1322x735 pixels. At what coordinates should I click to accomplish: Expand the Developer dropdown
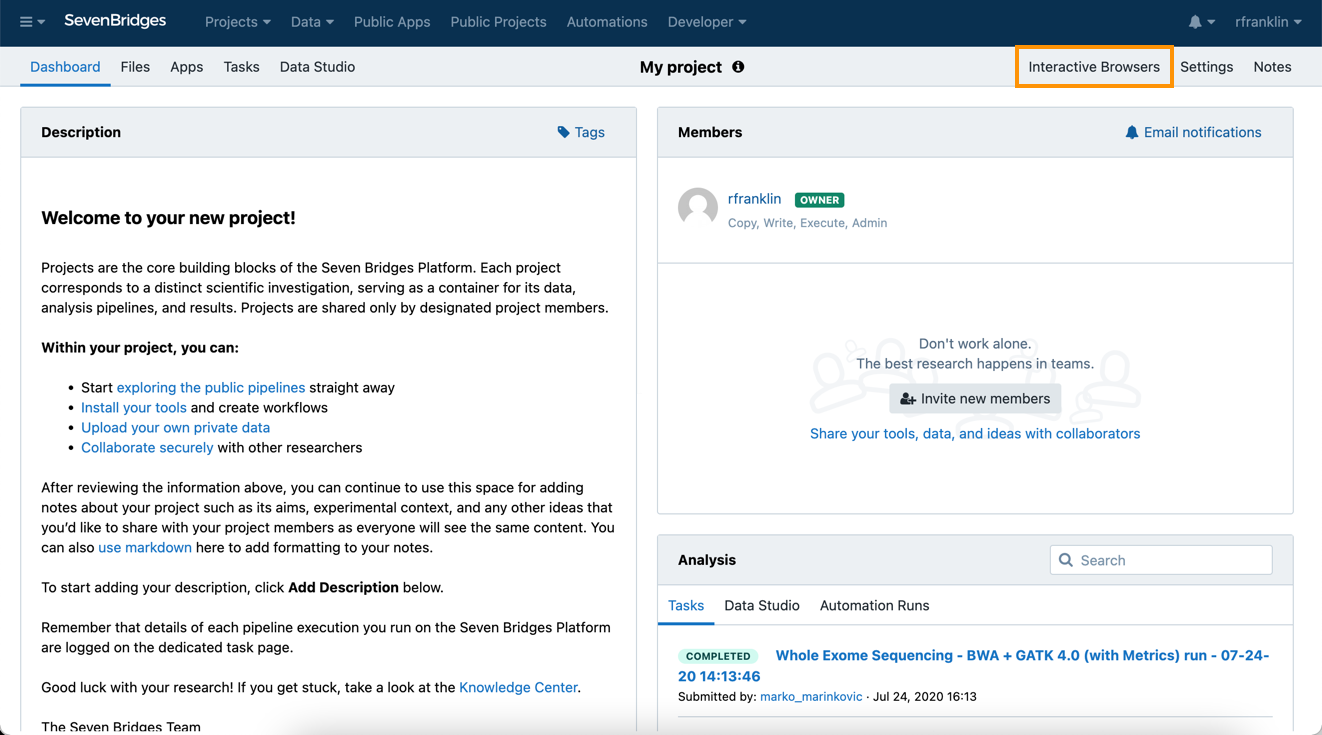tap(707, 22)
